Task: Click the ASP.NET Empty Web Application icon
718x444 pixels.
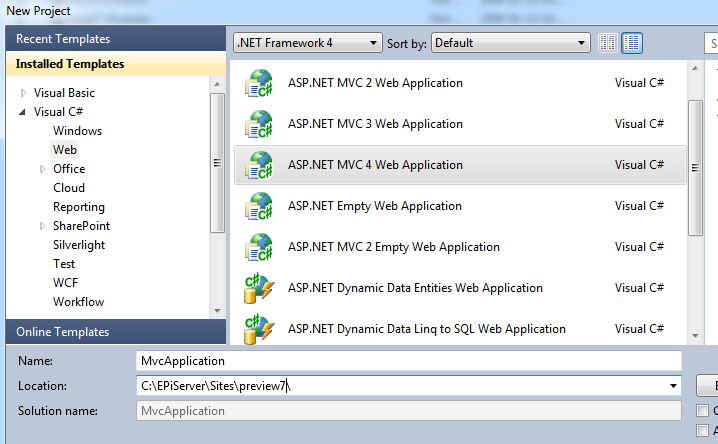Action: (259, 206)
